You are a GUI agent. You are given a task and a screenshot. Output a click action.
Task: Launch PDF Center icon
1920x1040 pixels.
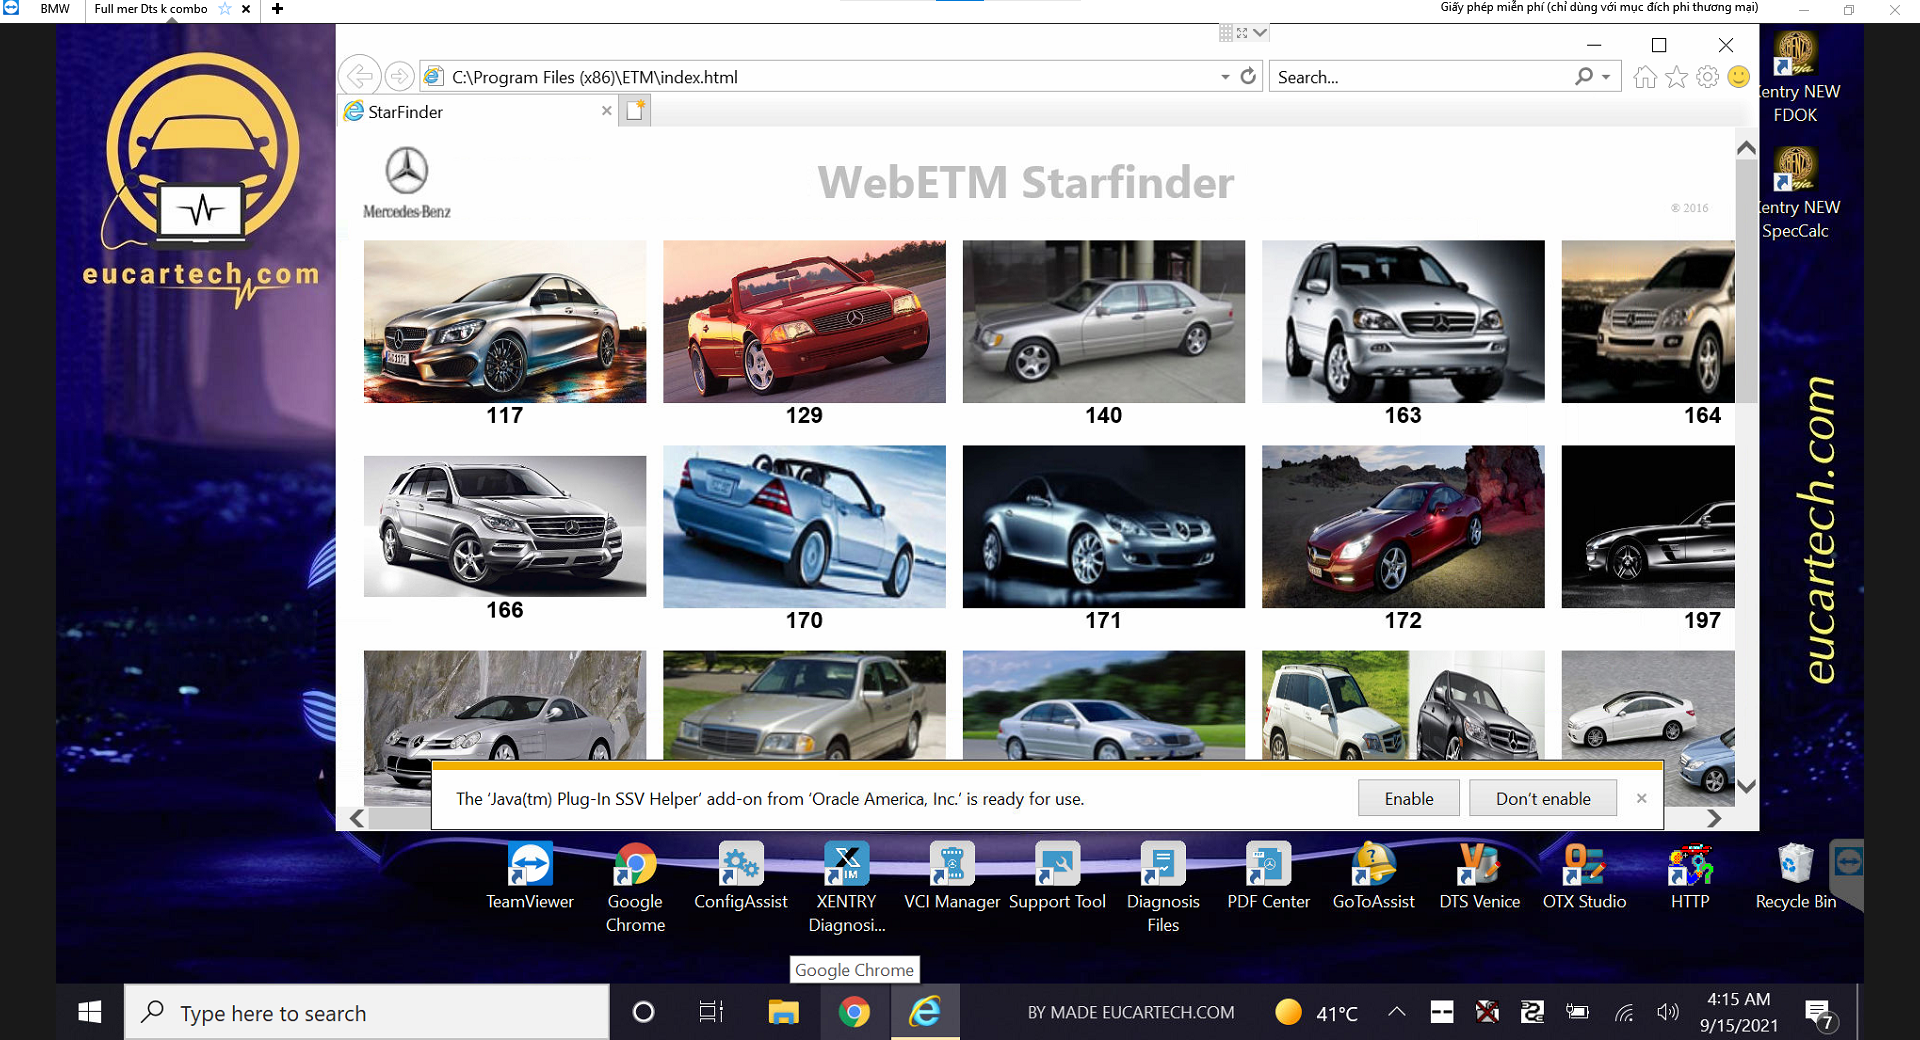coord(1268,876)
